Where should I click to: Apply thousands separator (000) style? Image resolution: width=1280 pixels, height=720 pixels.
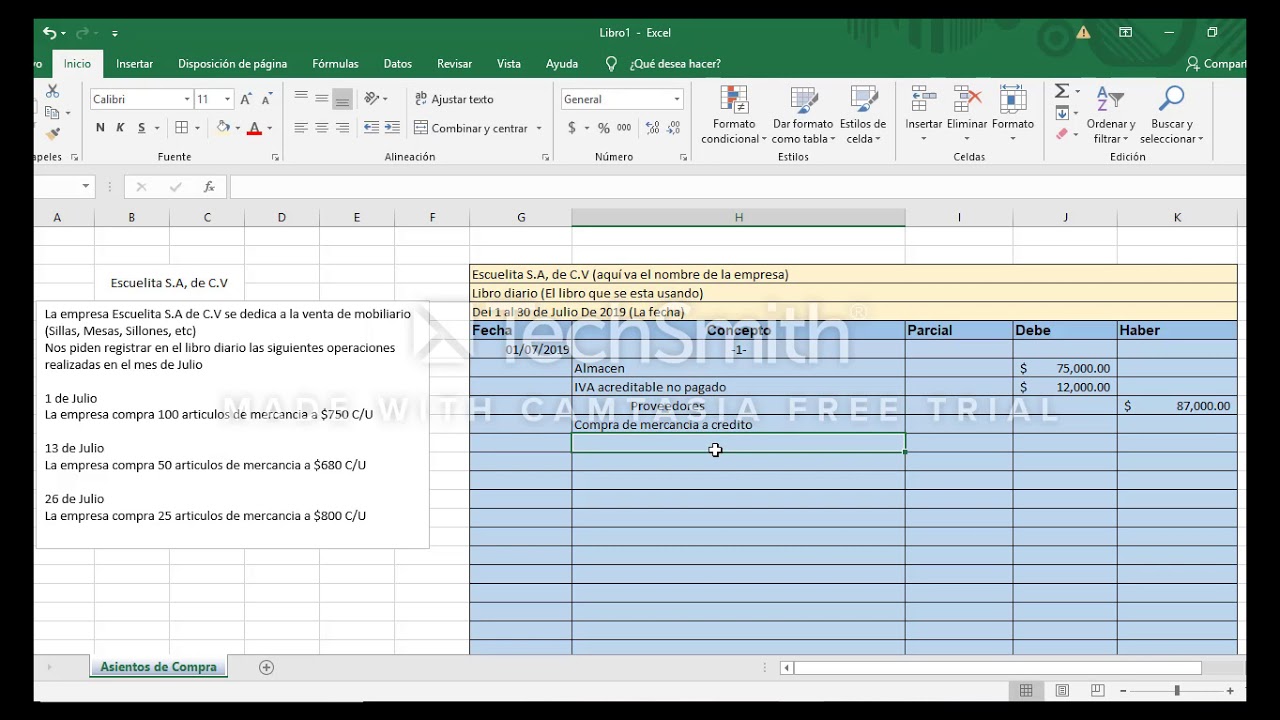[624, 128]
